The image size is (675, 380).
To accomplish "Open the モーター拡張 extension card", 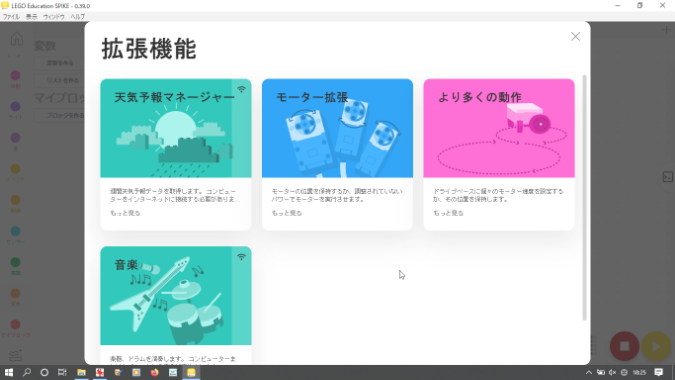I will click(x=337, y=154).
